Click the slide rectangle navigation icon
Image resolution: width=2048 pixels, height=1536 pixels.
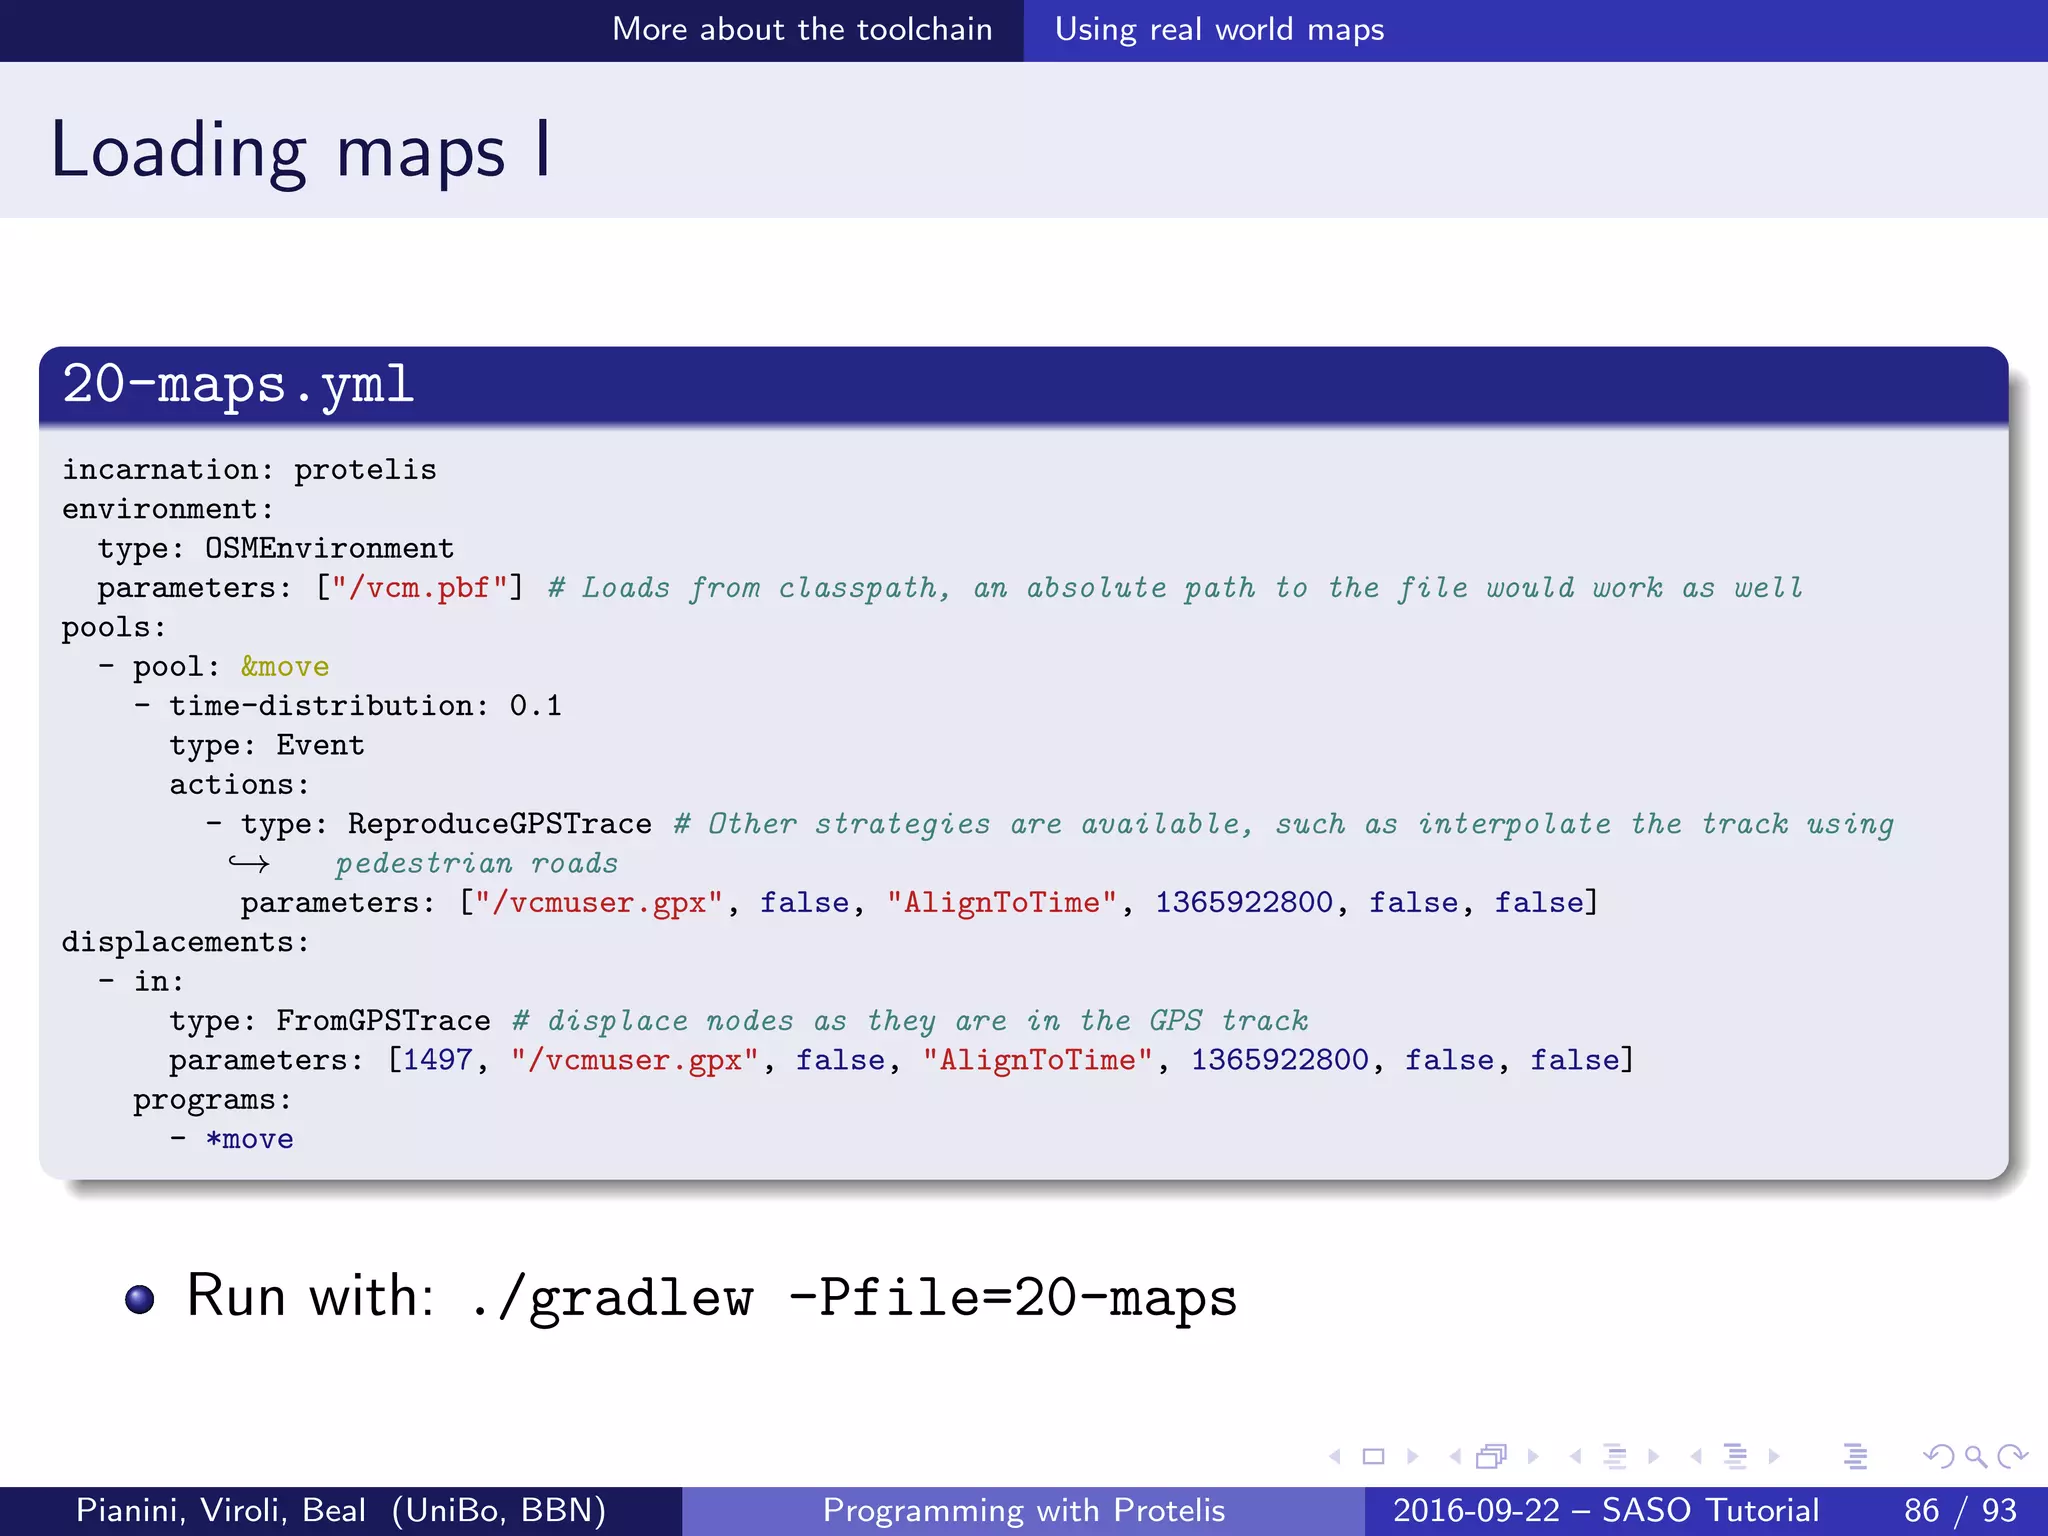tap(1374, 1457)
